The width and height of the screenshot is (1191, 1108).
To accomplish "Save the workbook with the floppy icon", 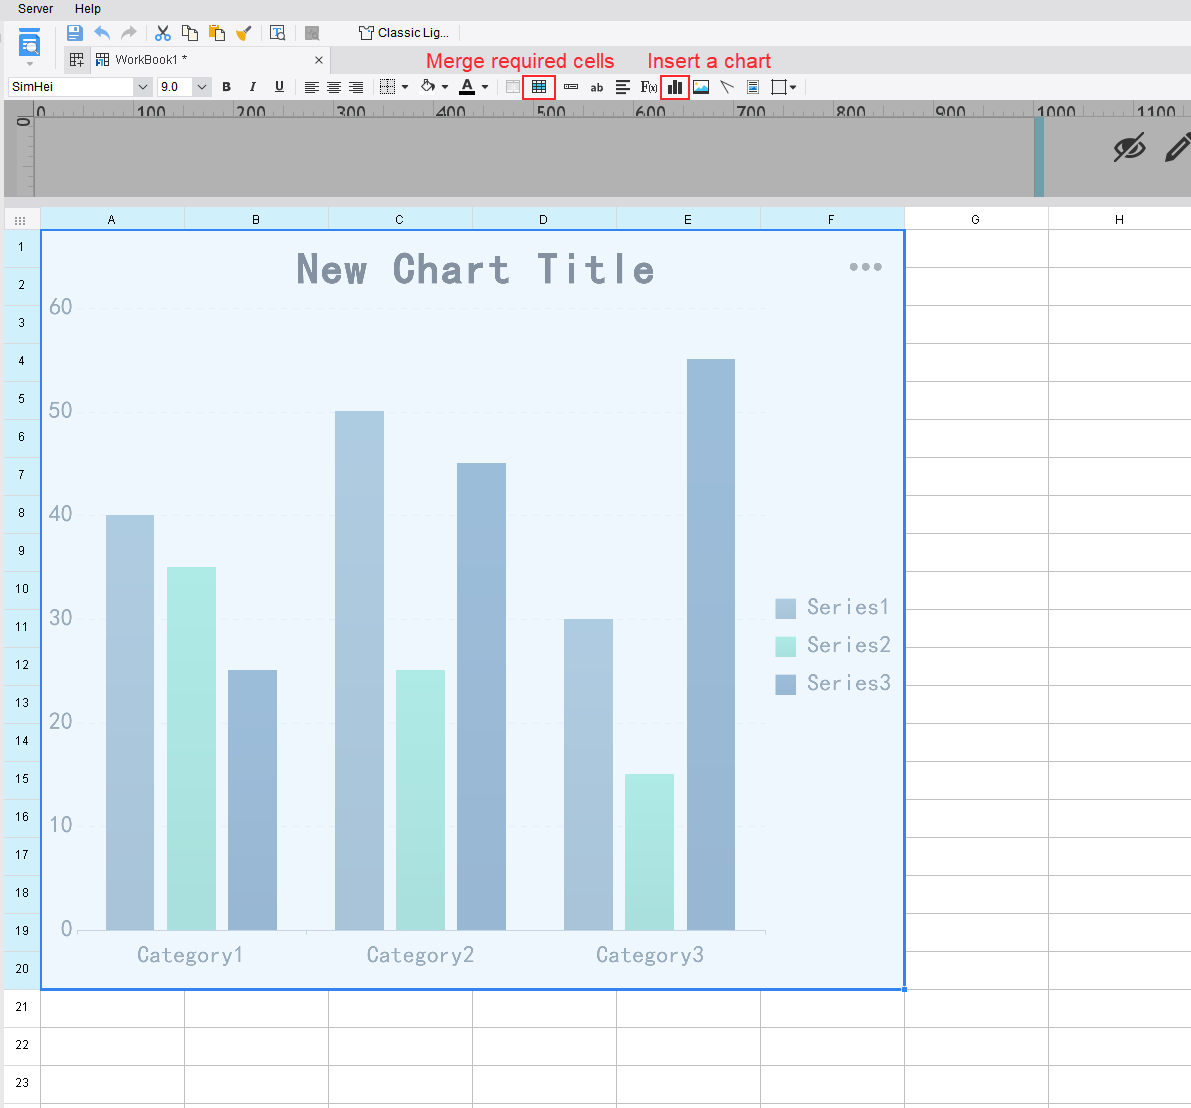I will click(x=74, y=33).
